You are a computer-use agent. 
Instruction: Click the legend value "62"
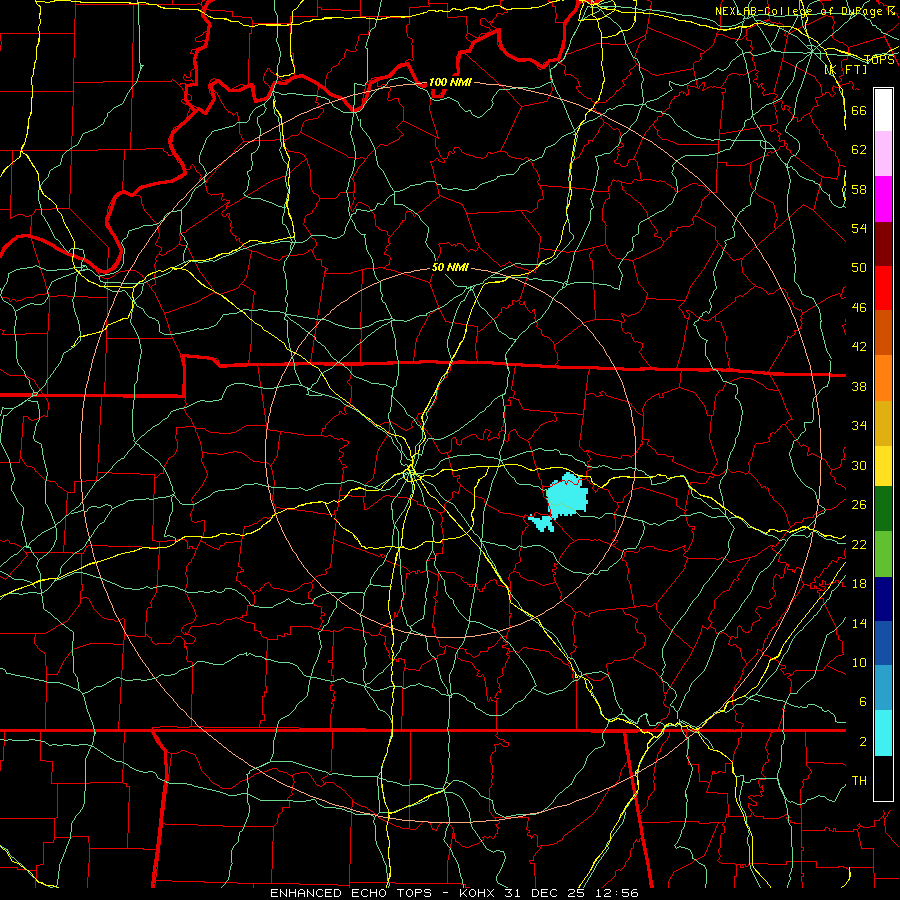[x=859, y=149]
